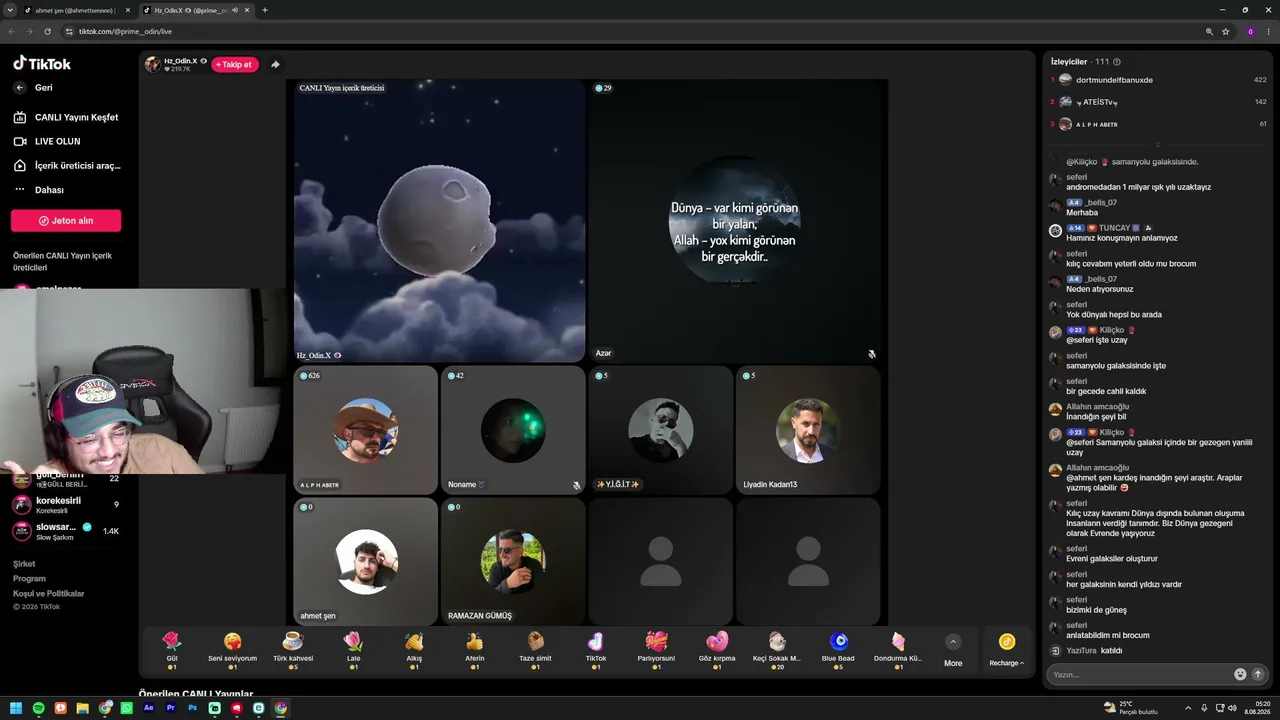Open the Şirket footer link
The width and height of the screenshot is (1280, 720).
tap(24, 564)
